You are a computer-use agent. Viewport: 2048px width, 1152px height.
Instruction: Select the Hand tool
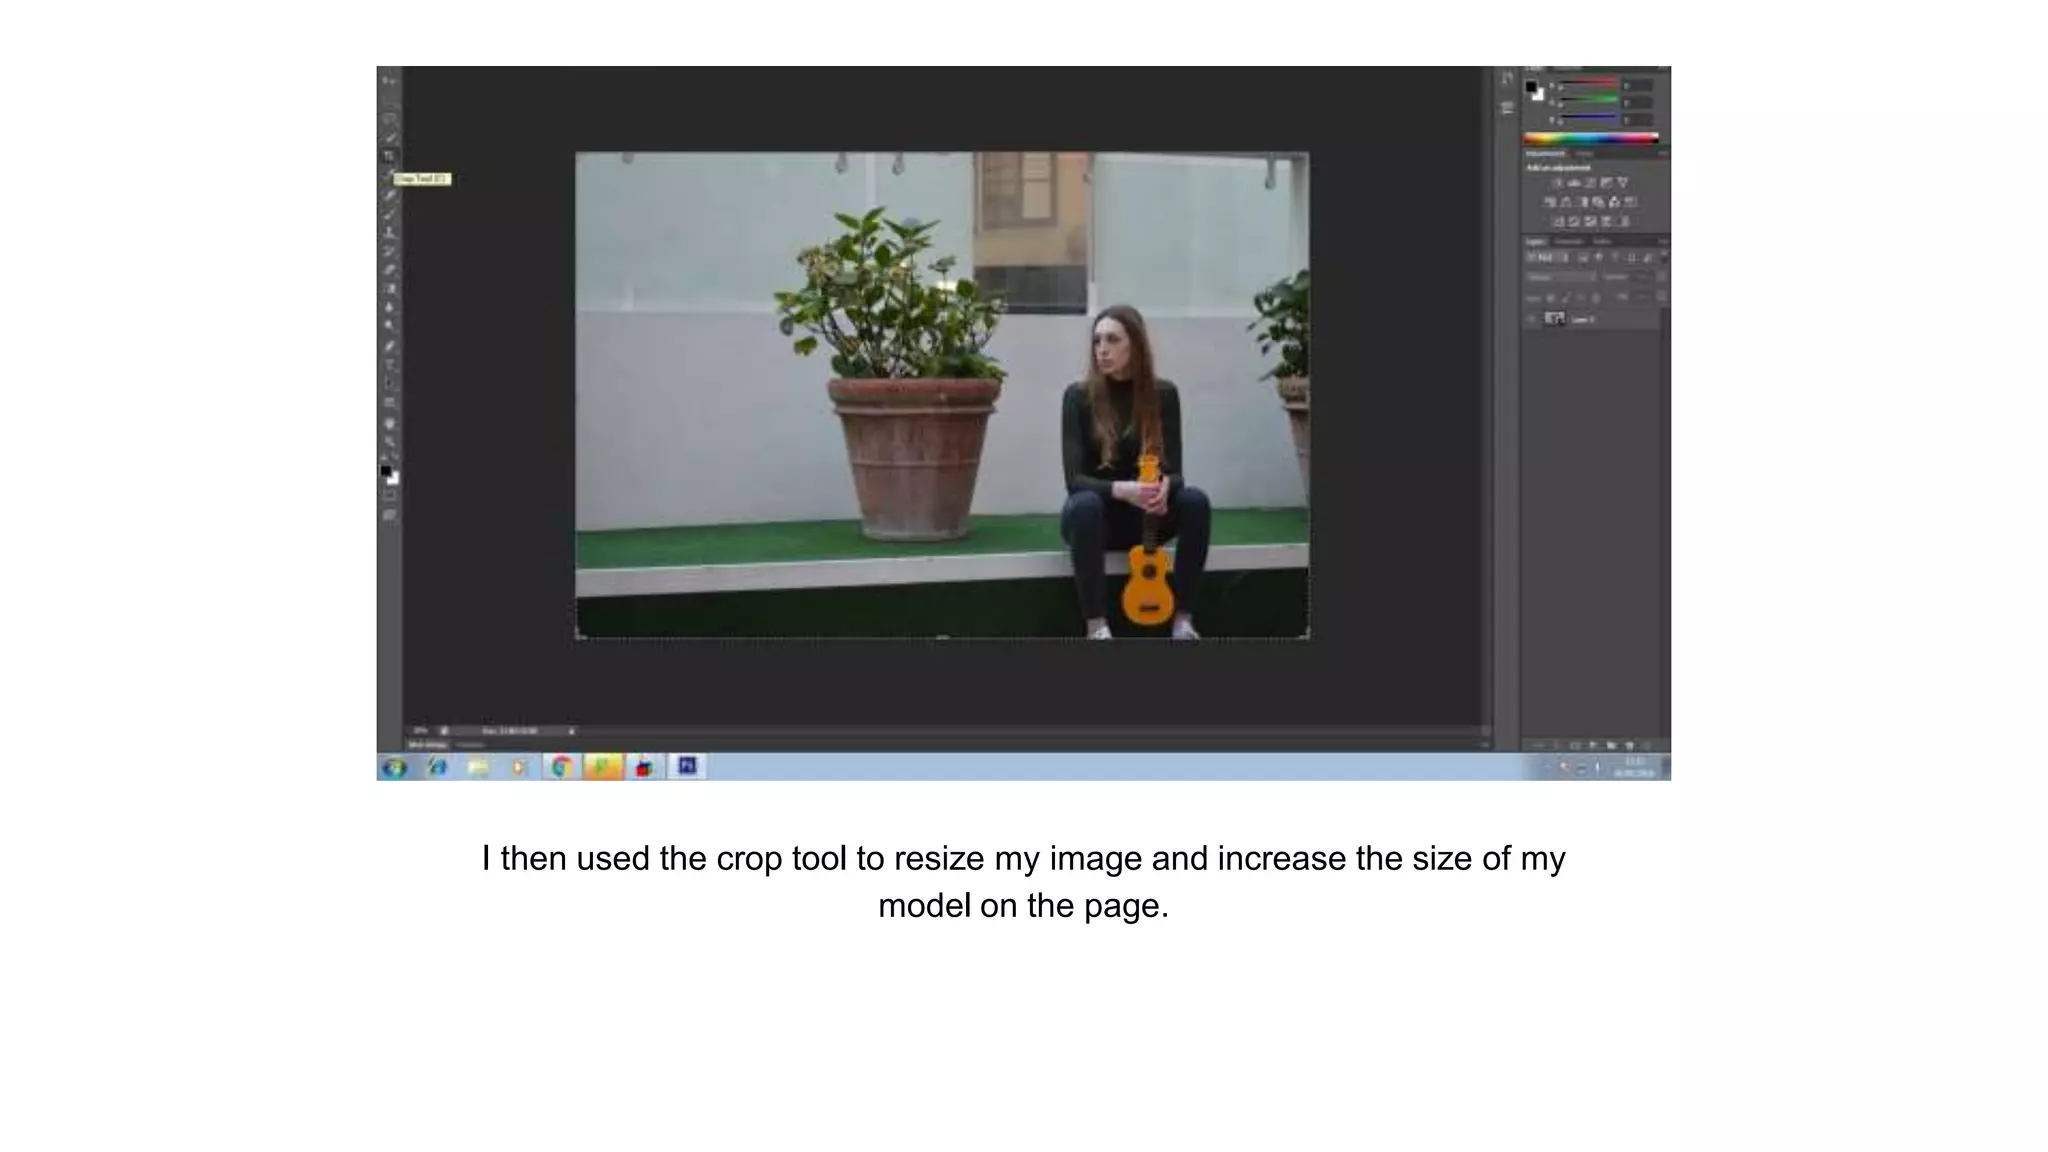[x=389, y=423]
